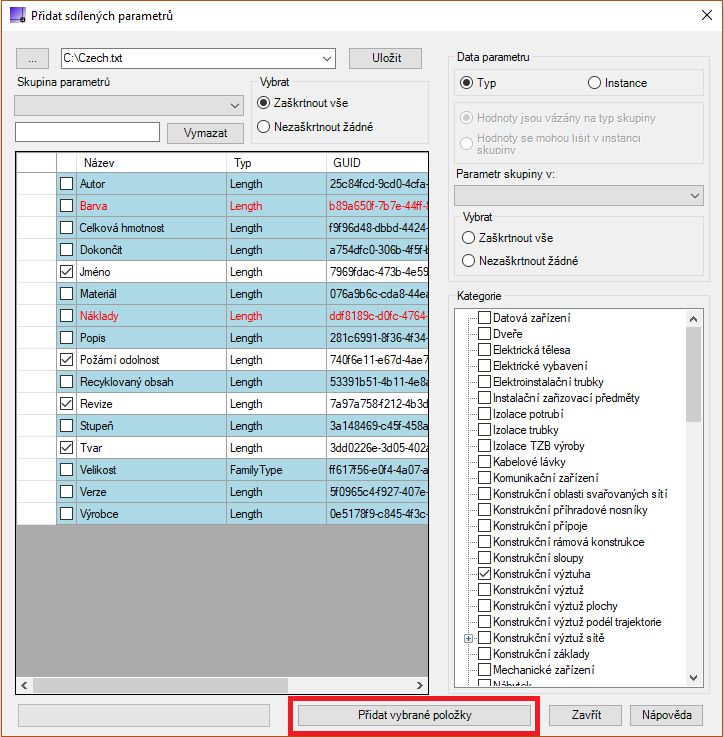This screenshot has width=724, height=737.
Task: Uncheck the Konstrukční výztuha category
Action: click(x=484, y=574)
